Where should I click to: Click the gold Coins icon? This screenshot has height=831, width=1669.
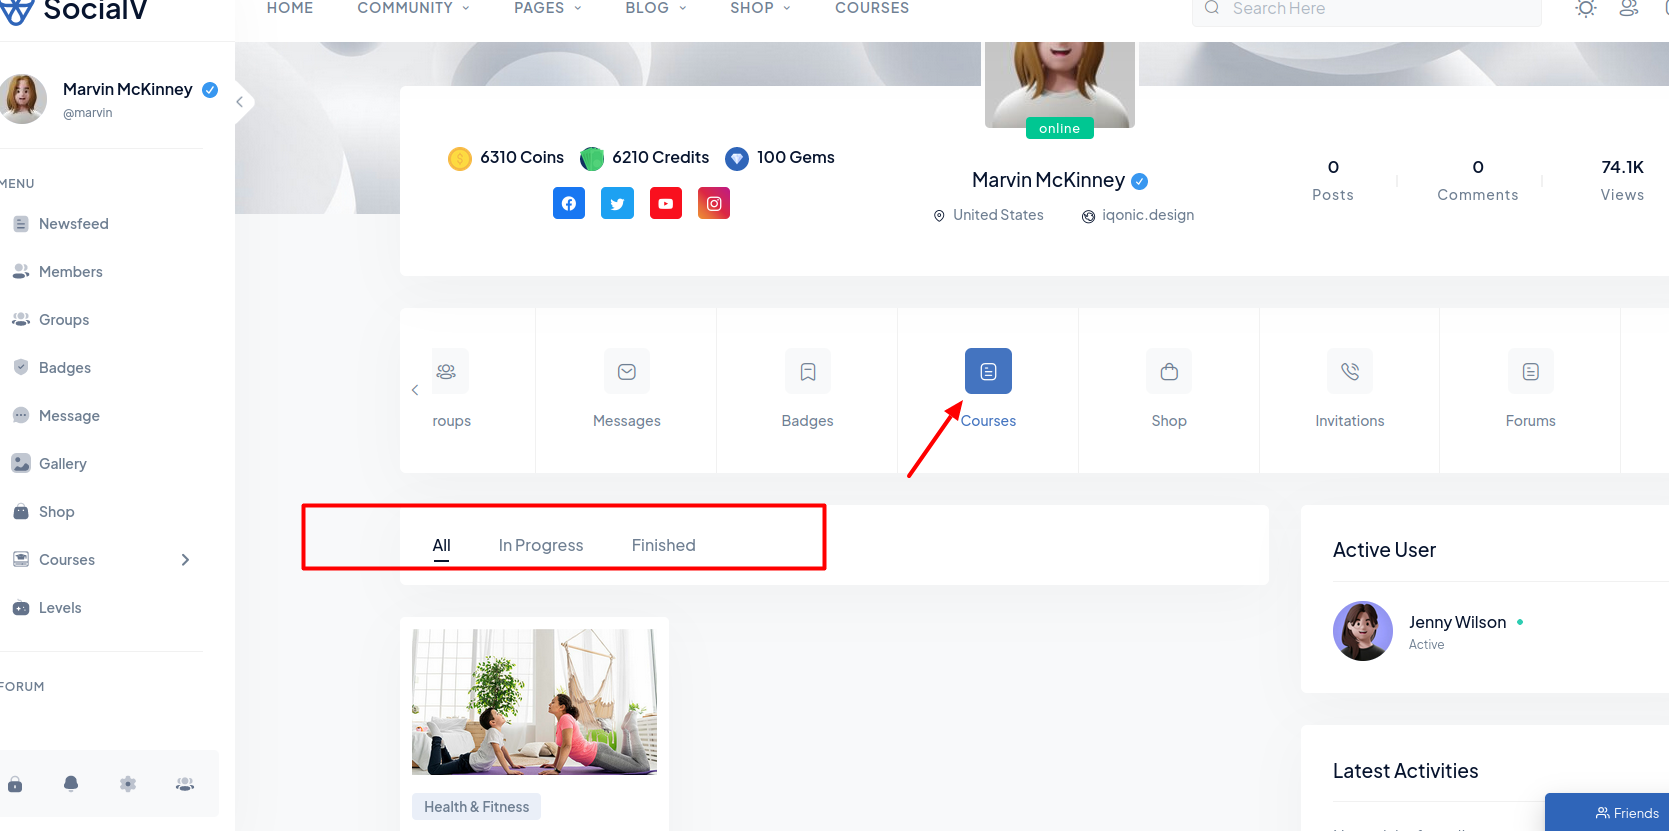coord(460,158)
